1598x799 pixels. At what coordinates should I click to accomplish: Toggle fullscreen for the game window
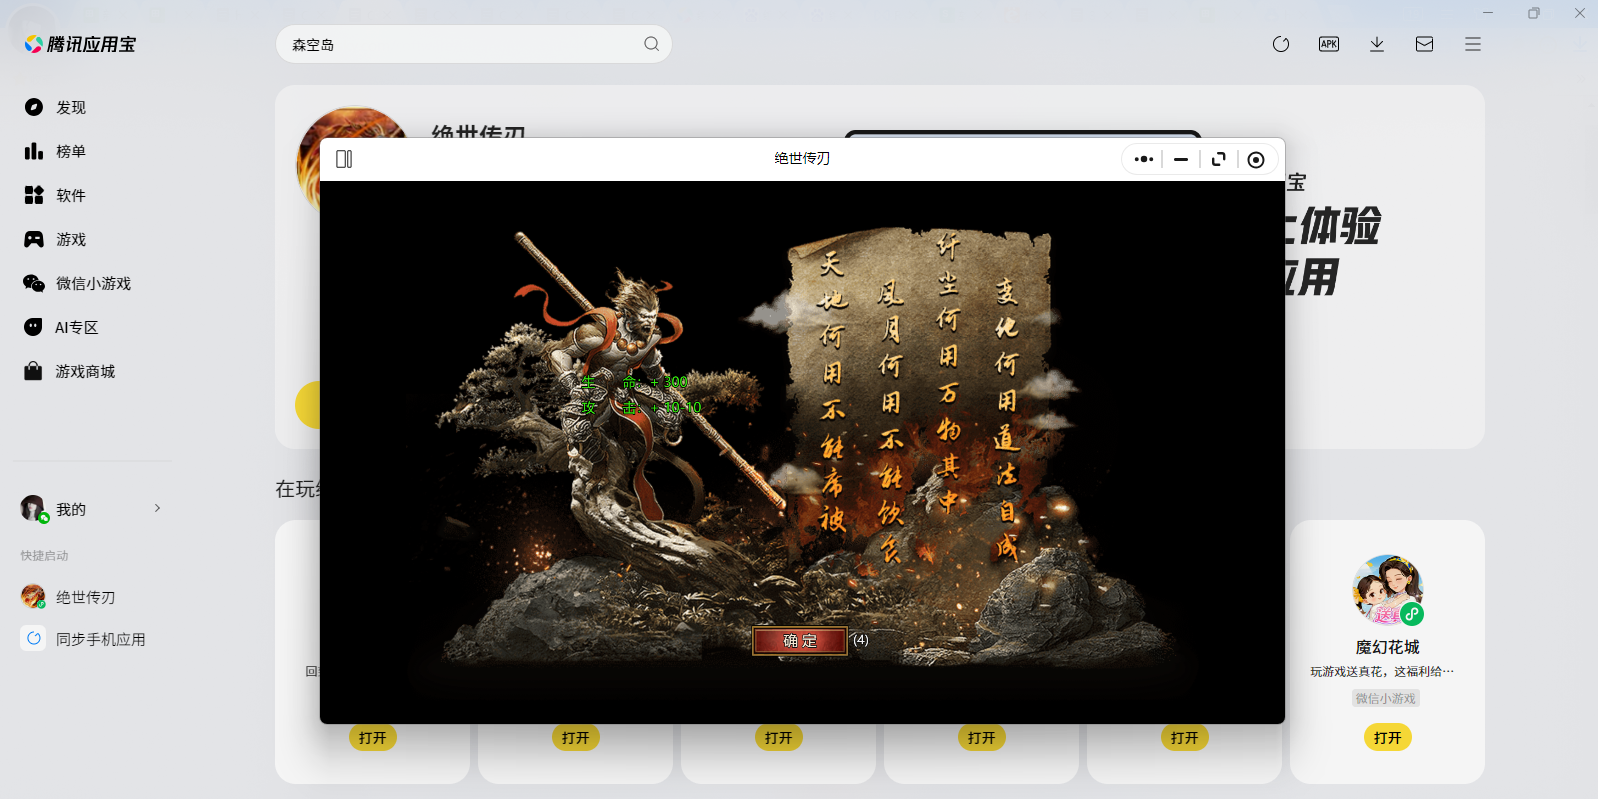pyautogui.click(x=1218, y=159)
